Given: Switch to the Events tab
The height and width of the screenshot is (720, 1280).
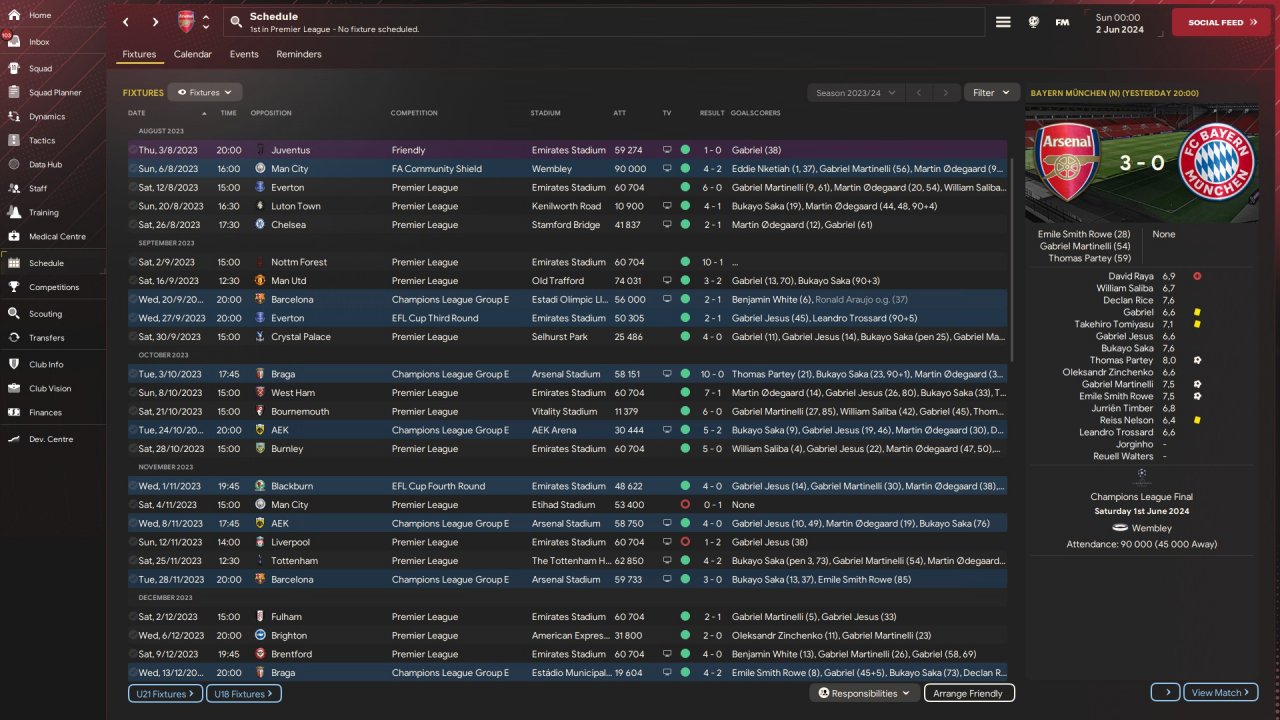Looking at the screenshot, I should pos(244,54).
